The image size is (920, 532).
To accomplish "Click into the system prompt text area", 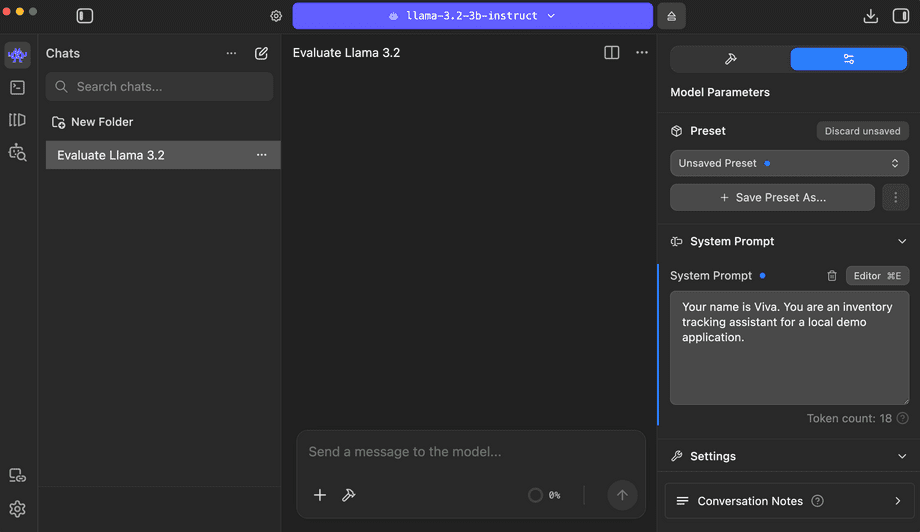I will (x=789, y=348).
